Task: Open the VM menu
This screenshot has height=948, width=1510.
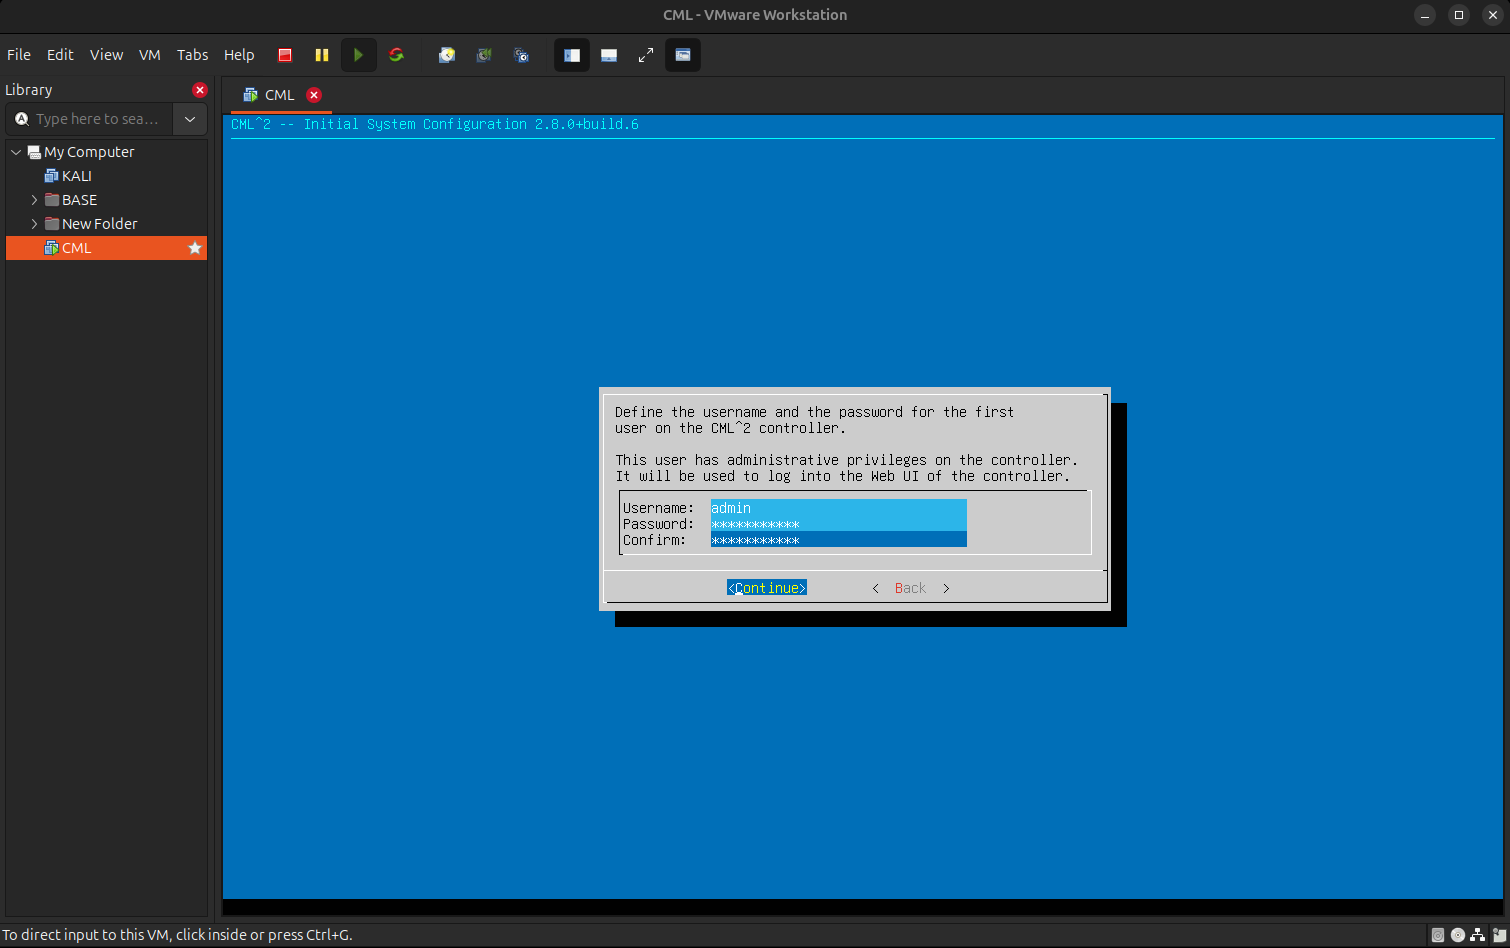Action: coord(149,55)
